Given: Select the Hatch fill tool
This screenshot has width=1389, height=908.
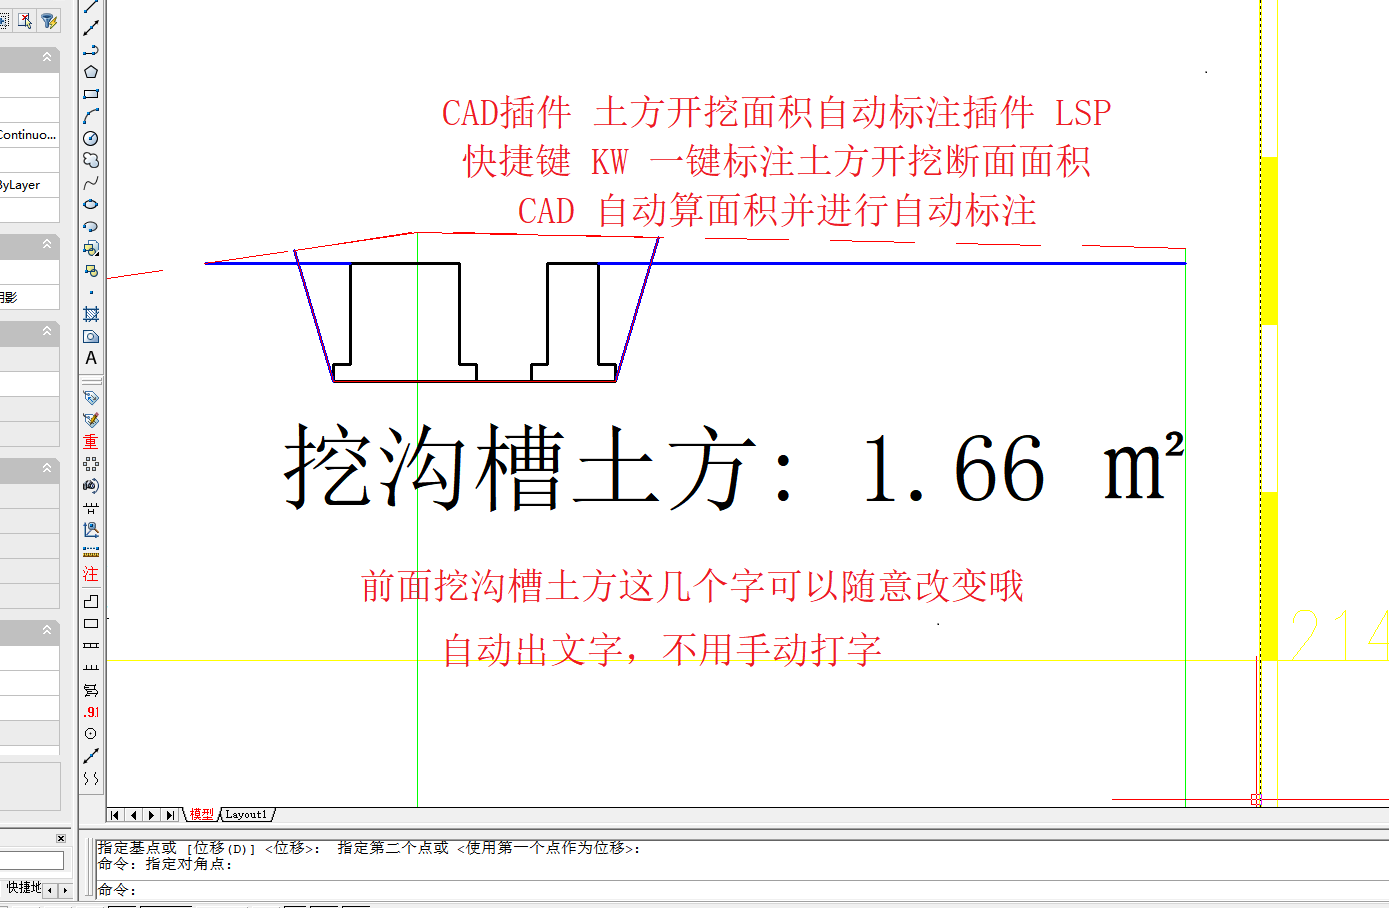Looking at the screenshot, I should (91, 314).
